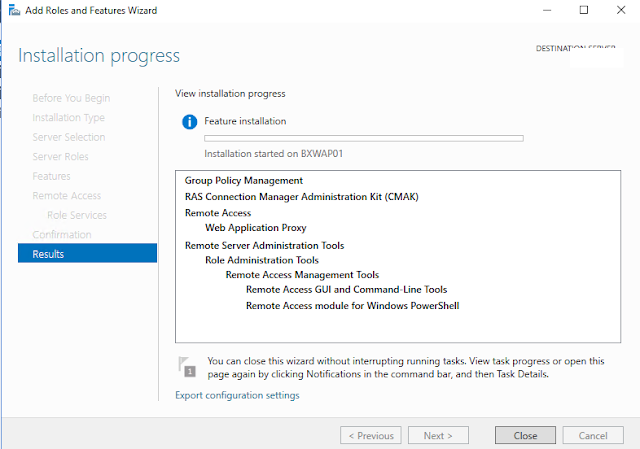Select the Server Roles step
Screen dimensions: 640x449
60,157
